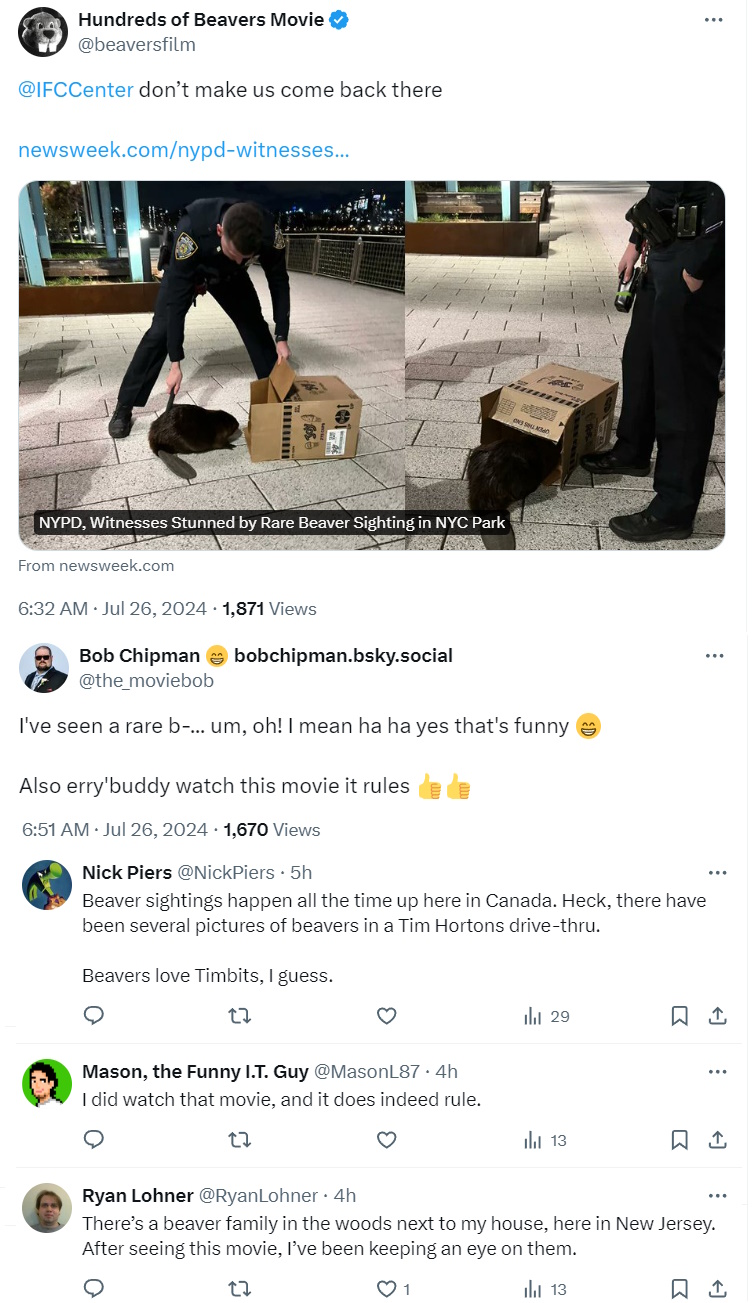The width and height of the screenshot is (754, 1303).
Task: Bookmark Nick Piers' reply
Action: 679,1016
